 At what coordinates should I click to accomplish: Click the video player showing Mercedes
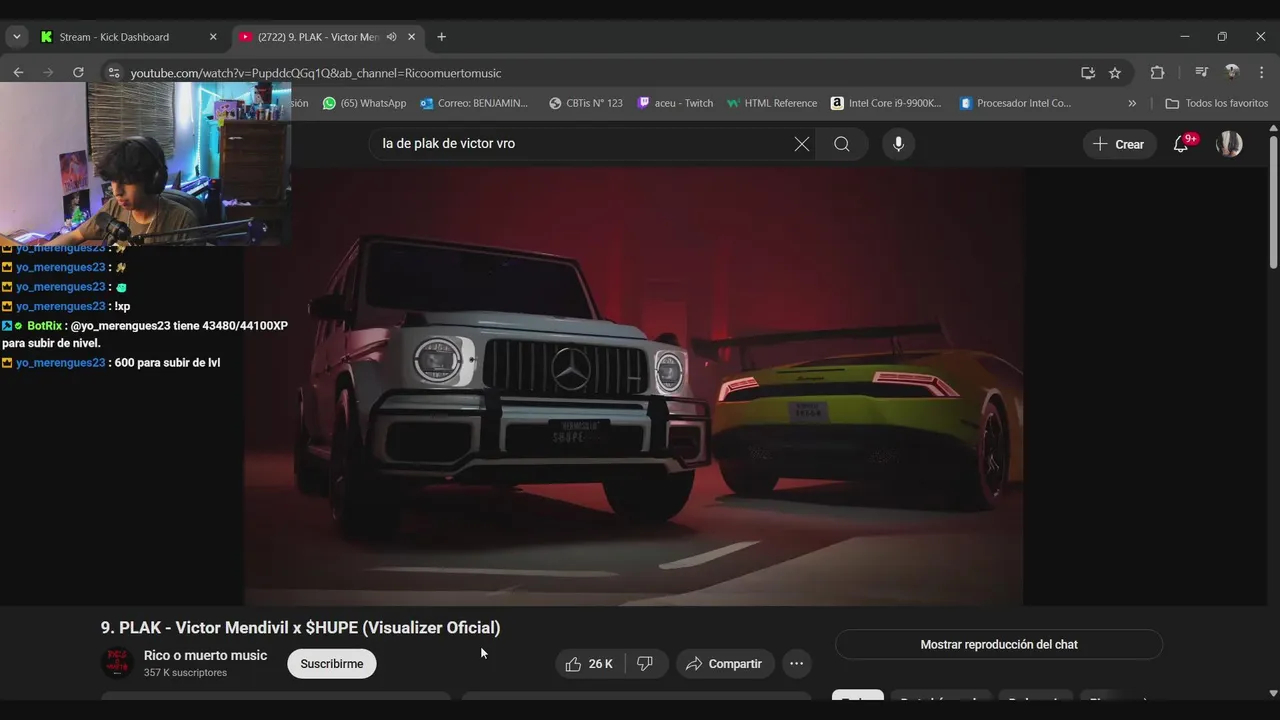point(633,386)
